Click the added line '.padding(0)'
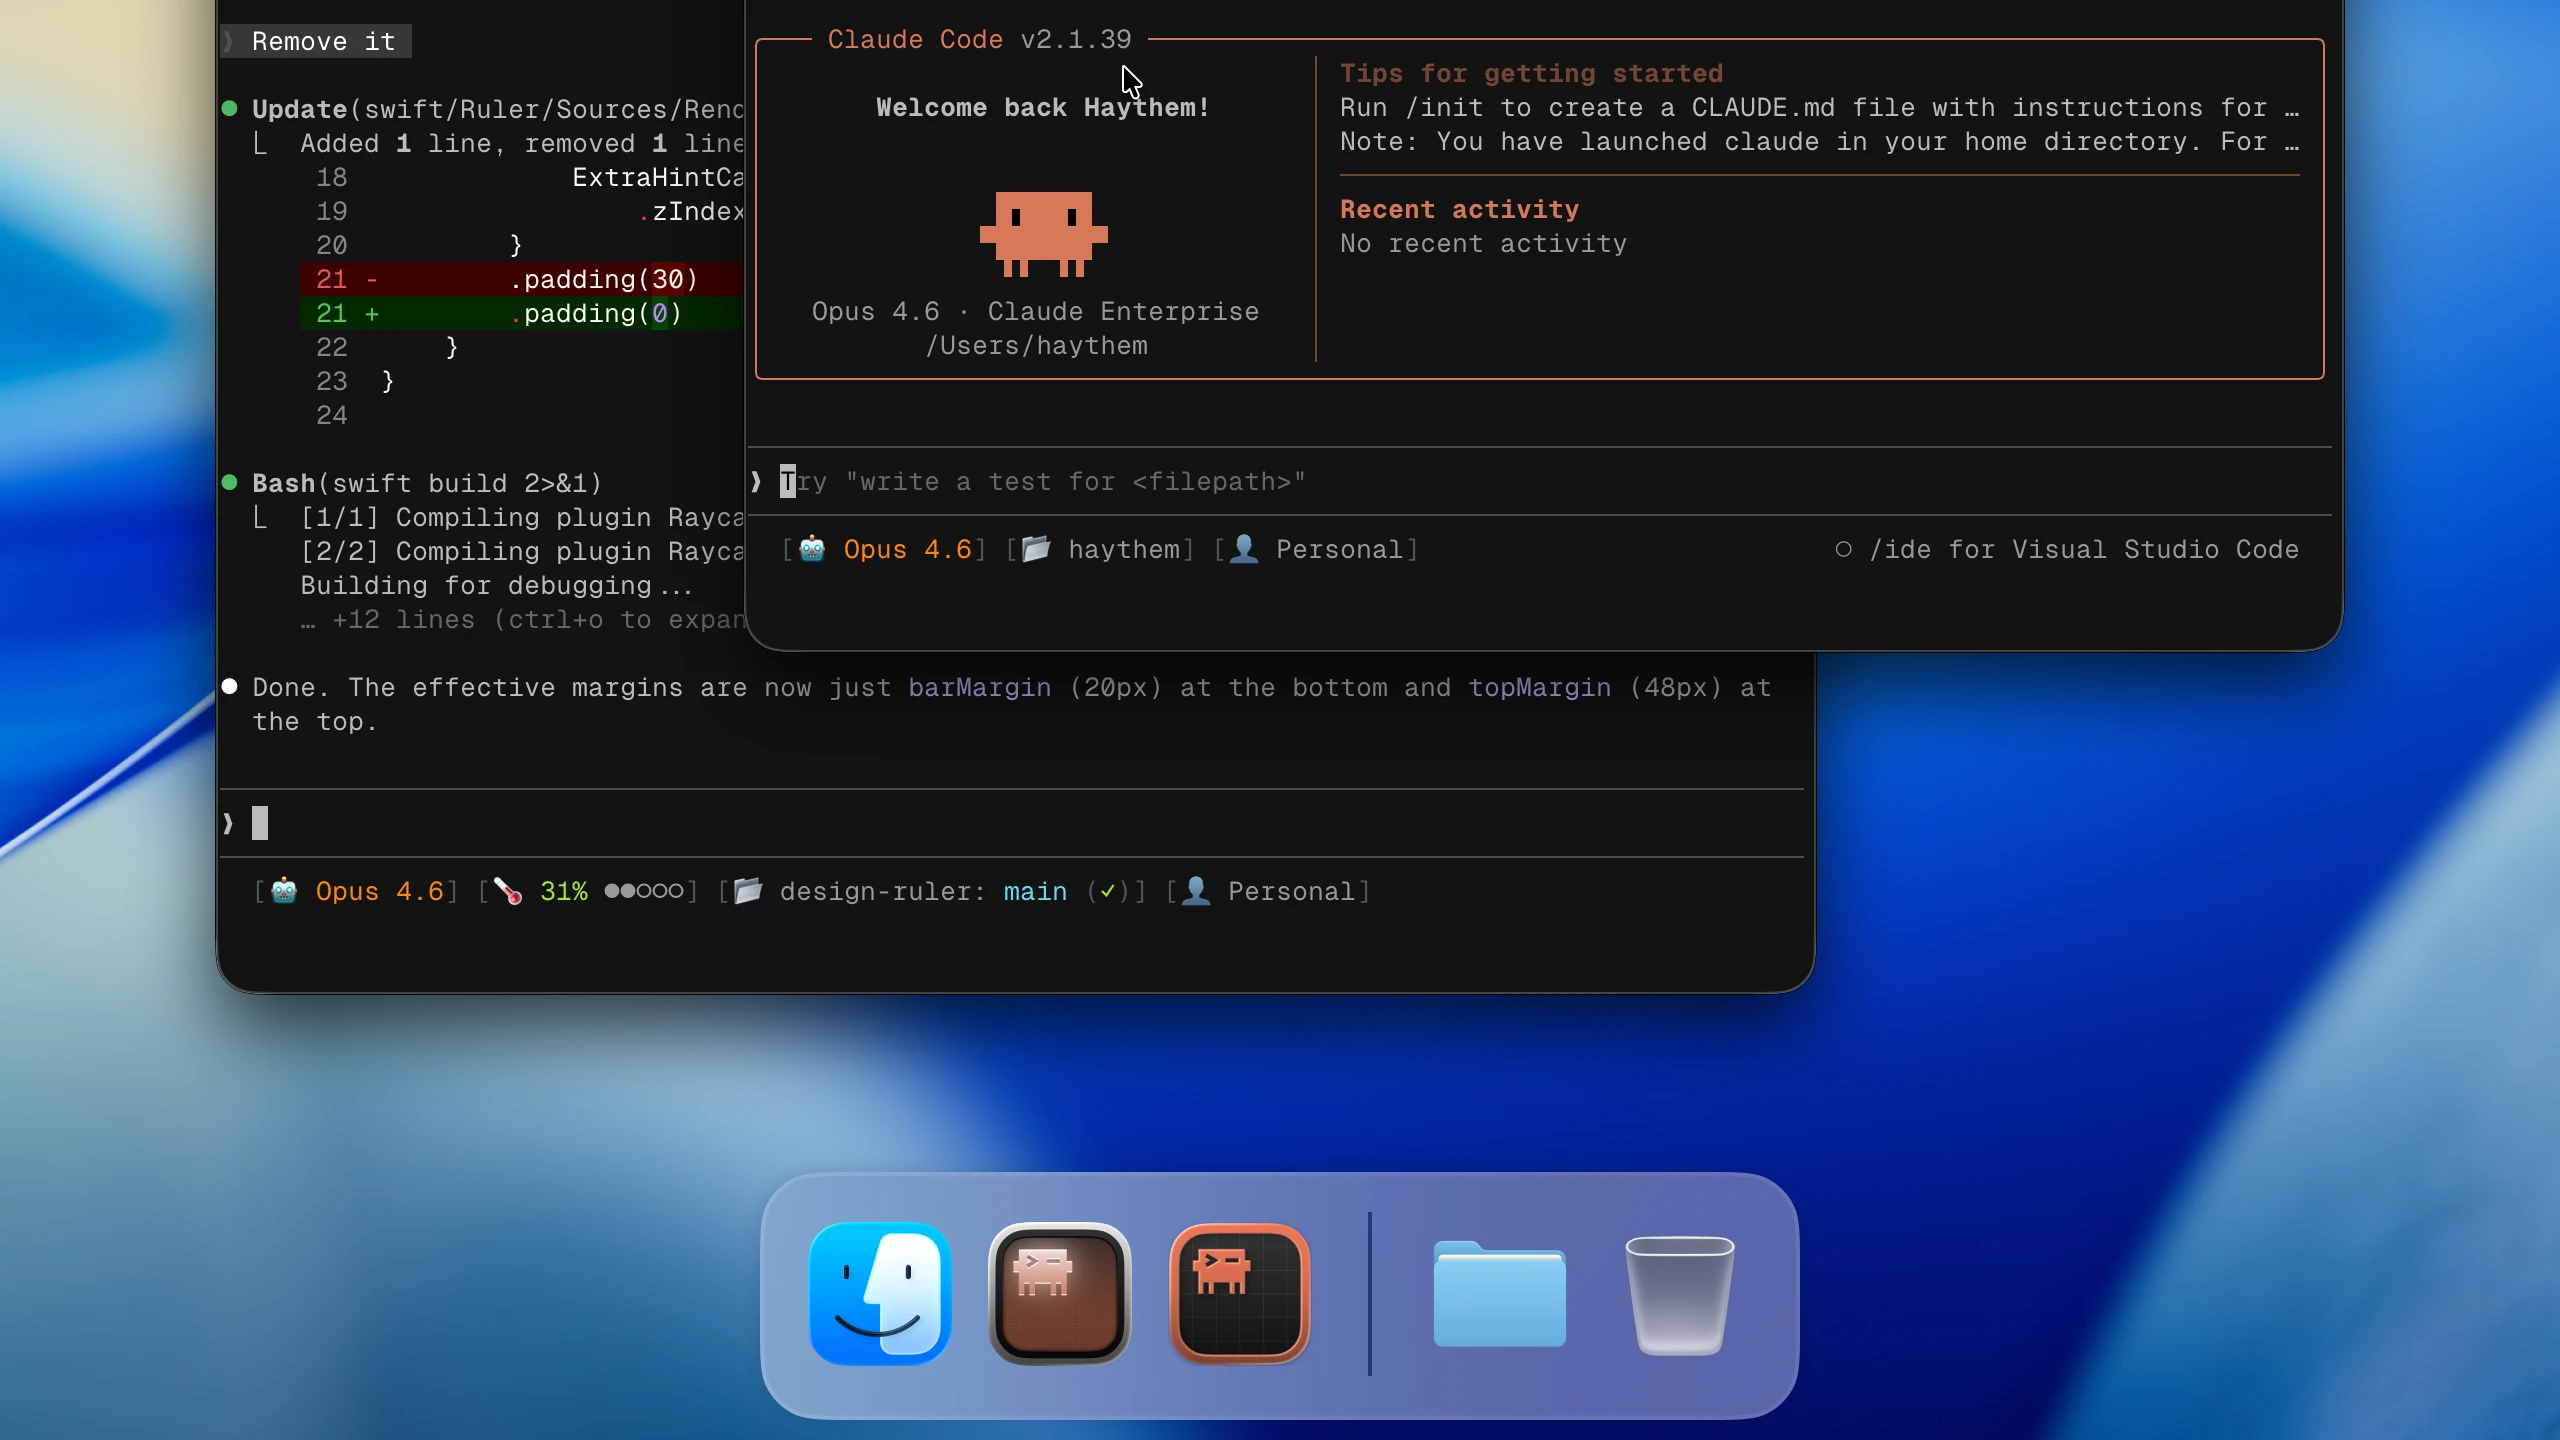2560x1440 pixels. 521,313
